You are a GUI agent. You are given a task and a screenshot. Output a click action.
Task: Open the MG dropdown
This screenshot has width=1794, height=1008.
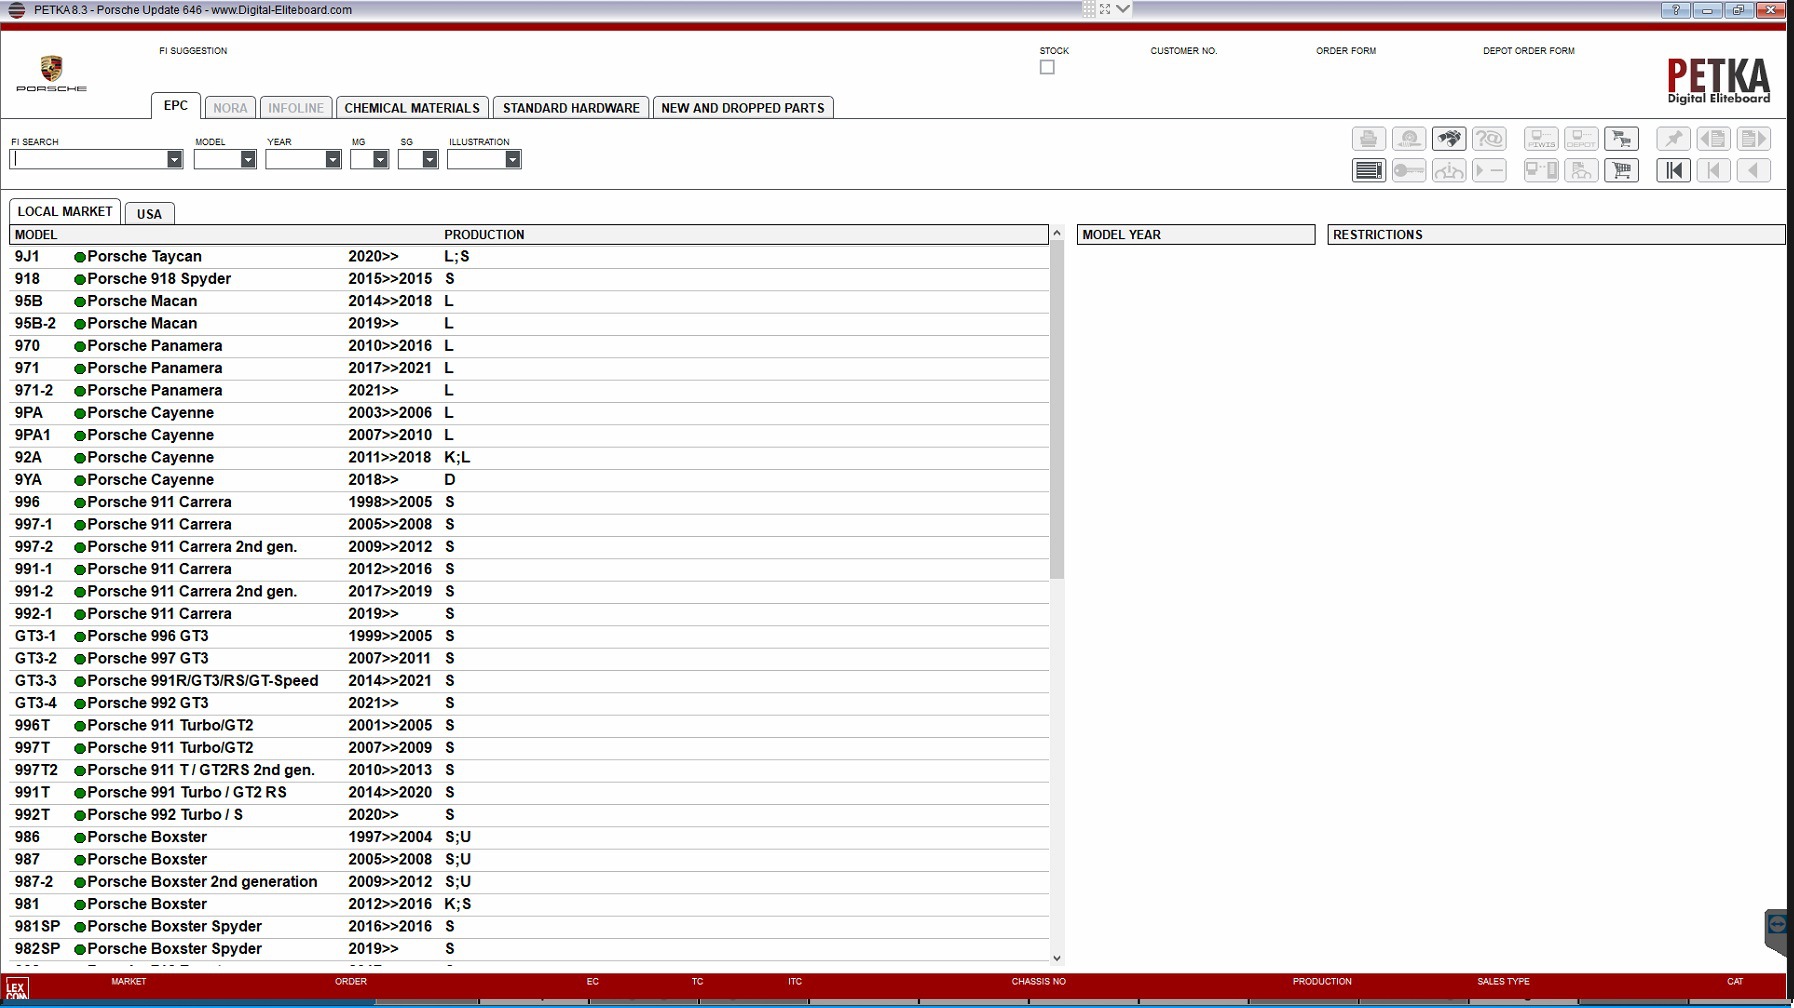pos(380,159)
